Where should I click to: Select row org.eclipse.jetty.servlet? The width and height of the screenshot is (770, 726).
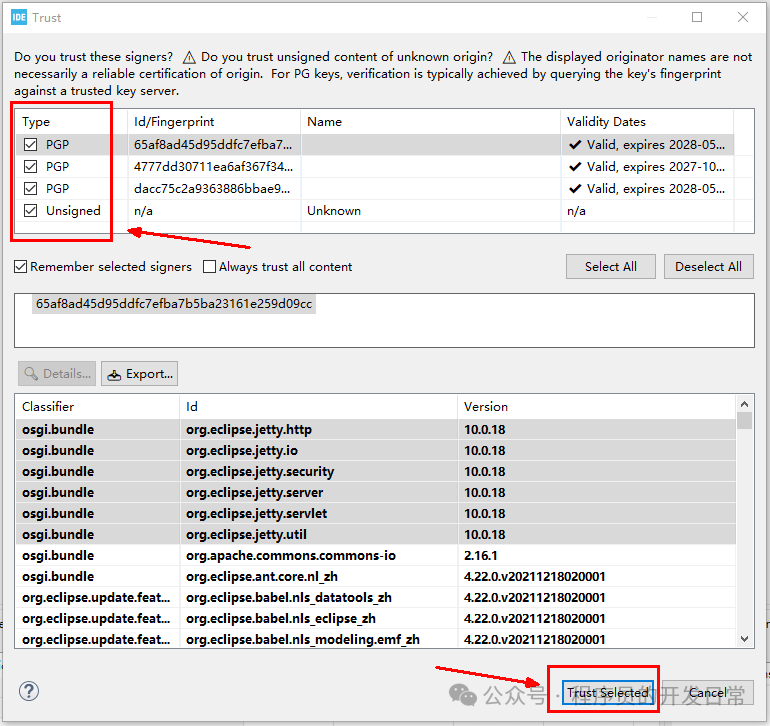pos(376,513)
